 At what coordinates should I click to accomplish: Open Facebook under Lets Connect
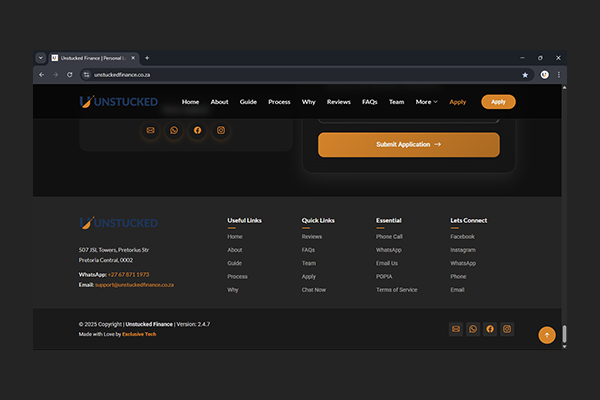click(462, 237)
